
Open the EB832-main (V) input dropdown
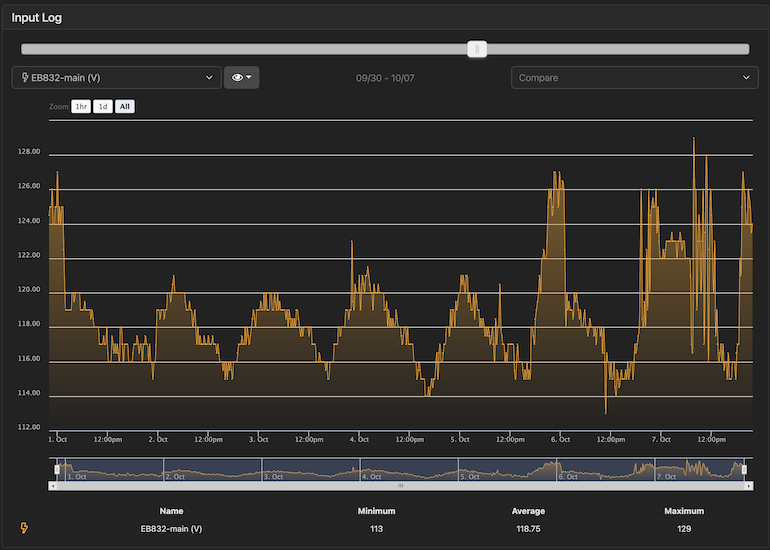point(116,78)
